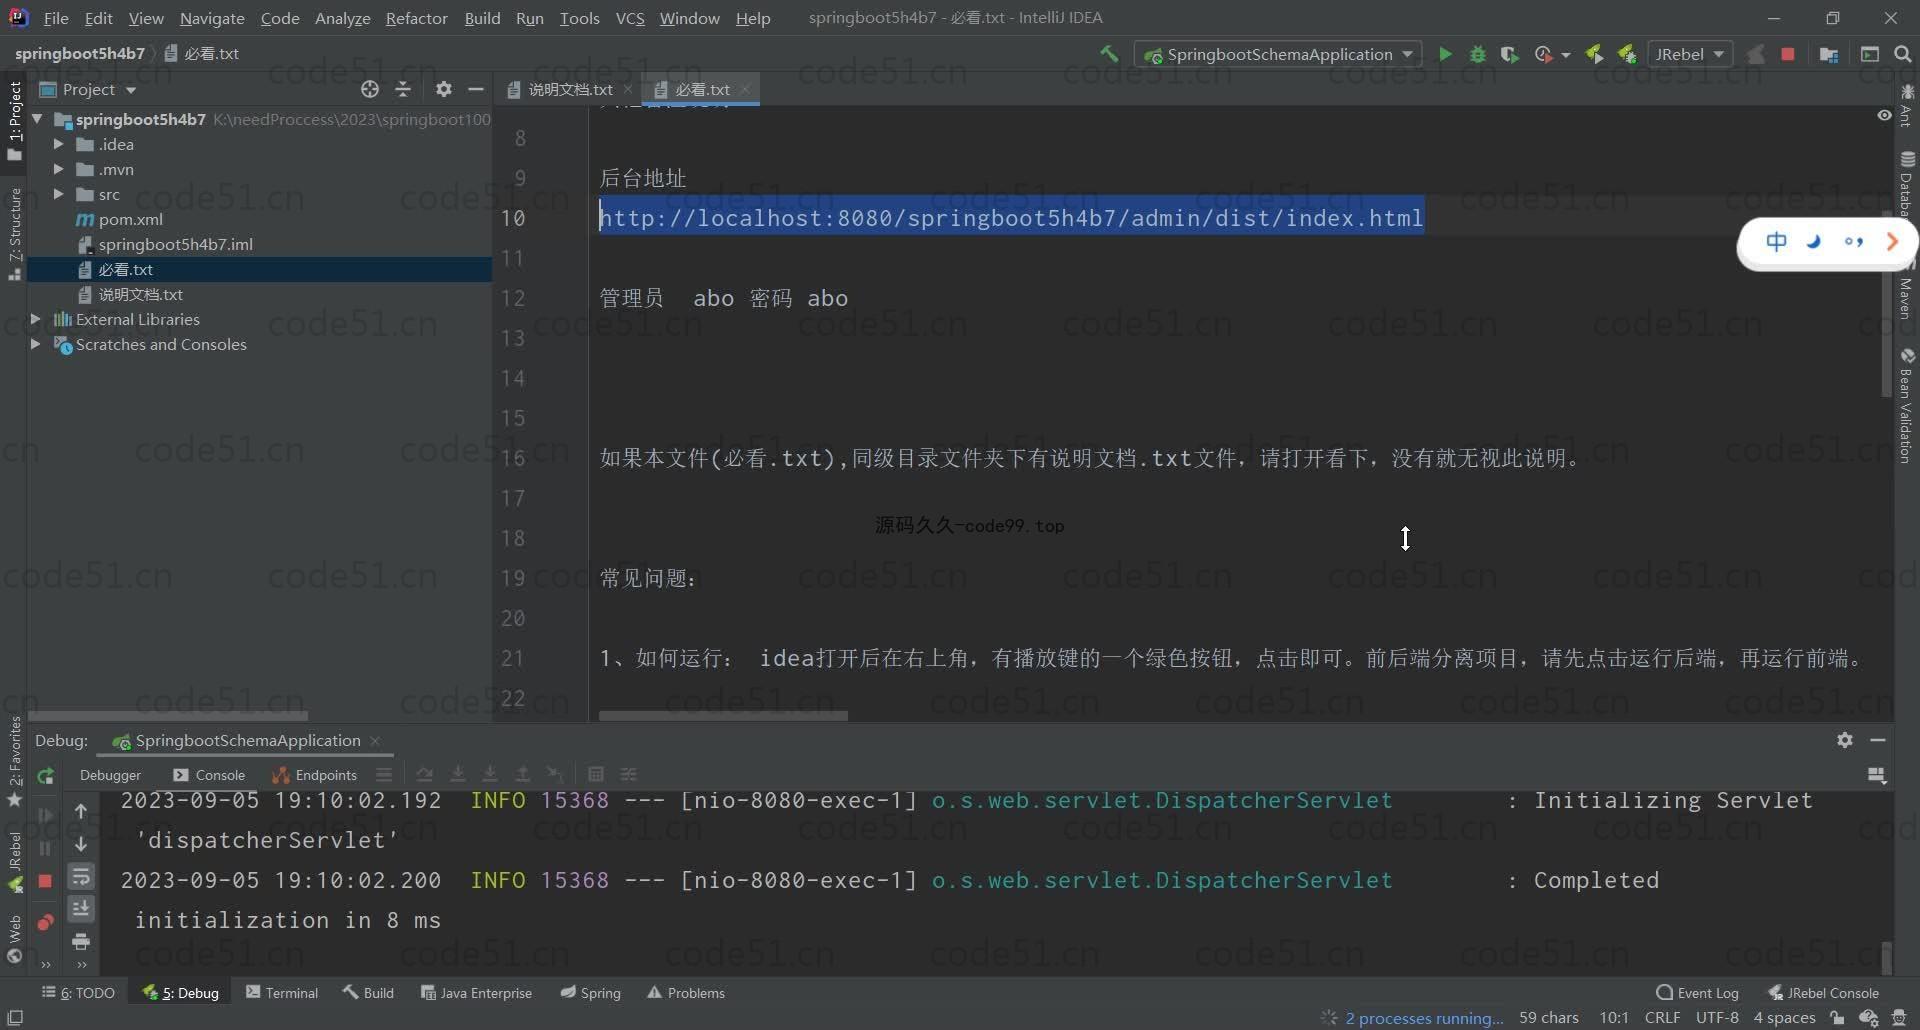Click the Run Anything icon in the toolbar

click(x=1870, y=54)
